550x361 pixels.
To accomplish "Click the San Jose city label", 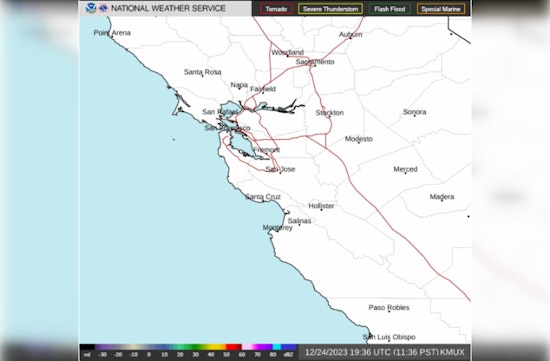I will (280, 169).
